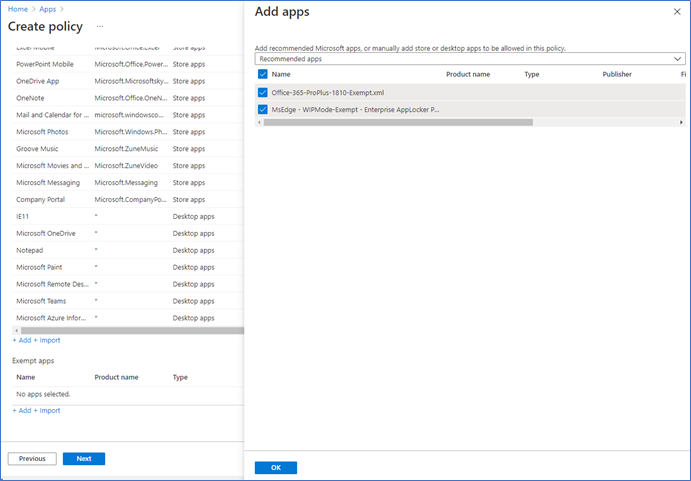
Task: Click the Next button
Action: tap(84, 459)
